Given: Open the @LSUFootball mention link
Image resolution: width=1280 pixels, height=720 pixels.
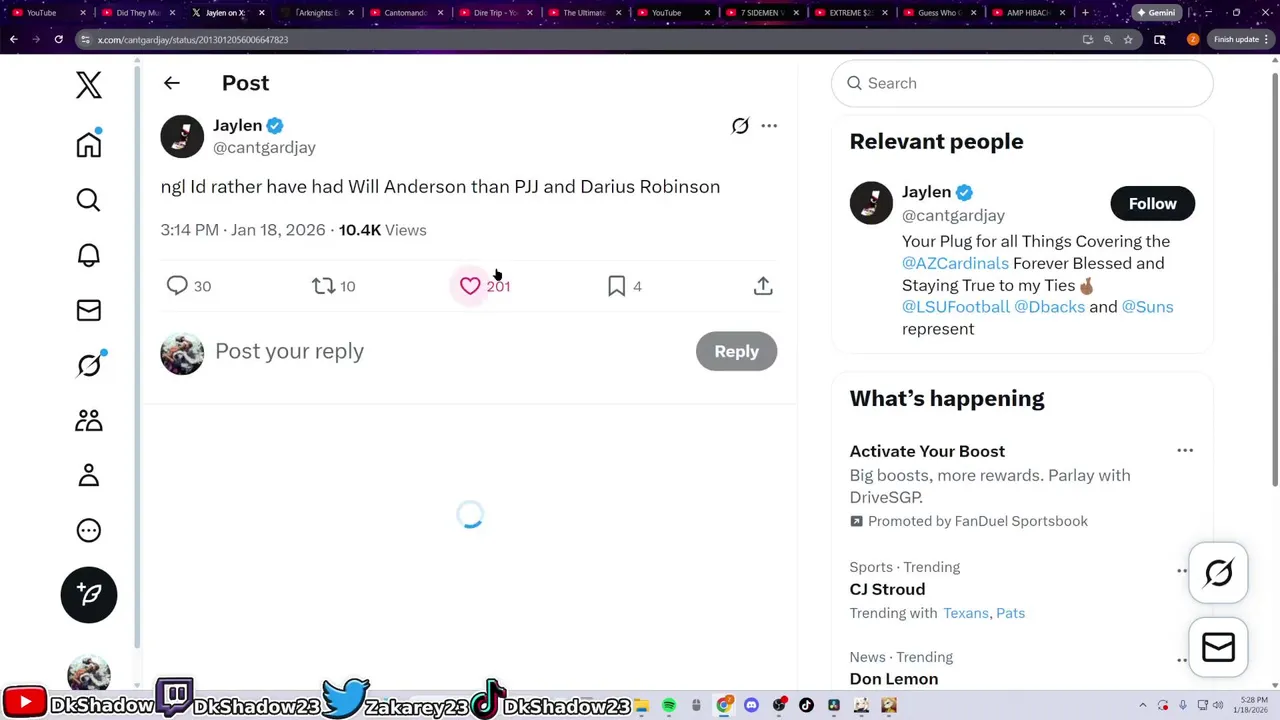Looking at the screenshot, I should [x=956, y=307].
